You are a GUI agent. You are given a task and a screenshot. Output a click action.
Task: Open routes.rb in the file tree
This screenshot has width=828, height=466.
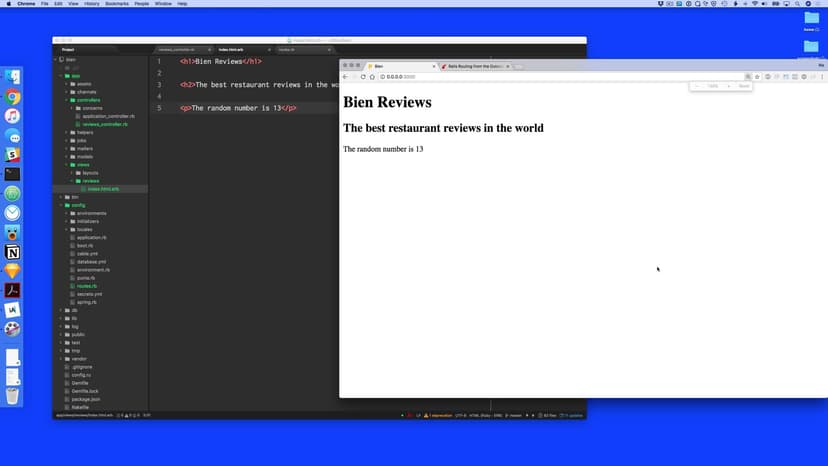point(86,286)
